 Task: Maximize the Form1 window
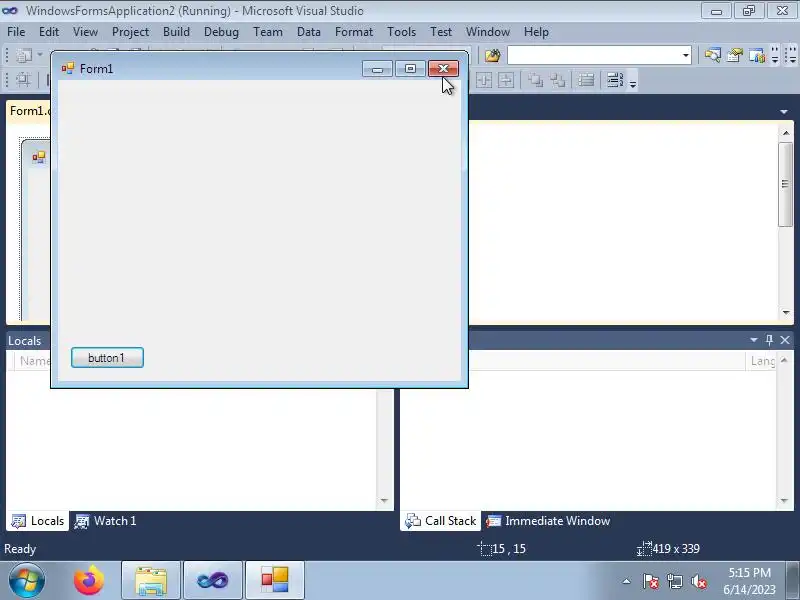click(x=410, y=68)
